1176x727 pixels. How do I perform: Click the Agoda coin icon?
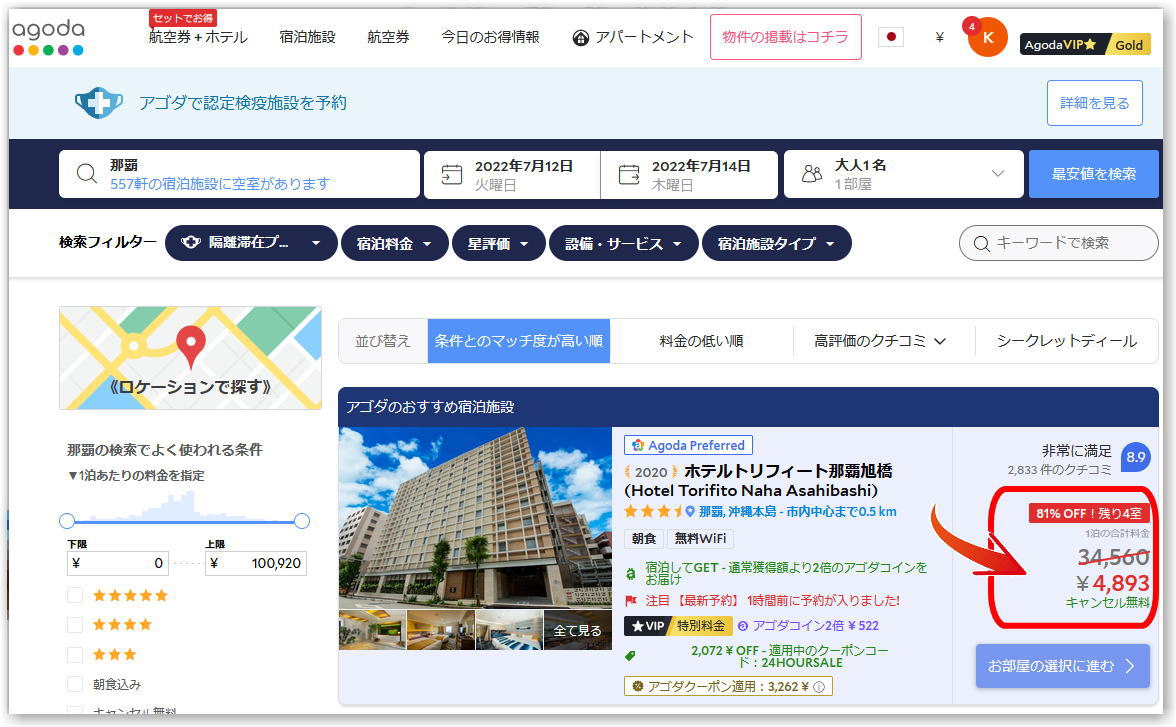[742, 626]
